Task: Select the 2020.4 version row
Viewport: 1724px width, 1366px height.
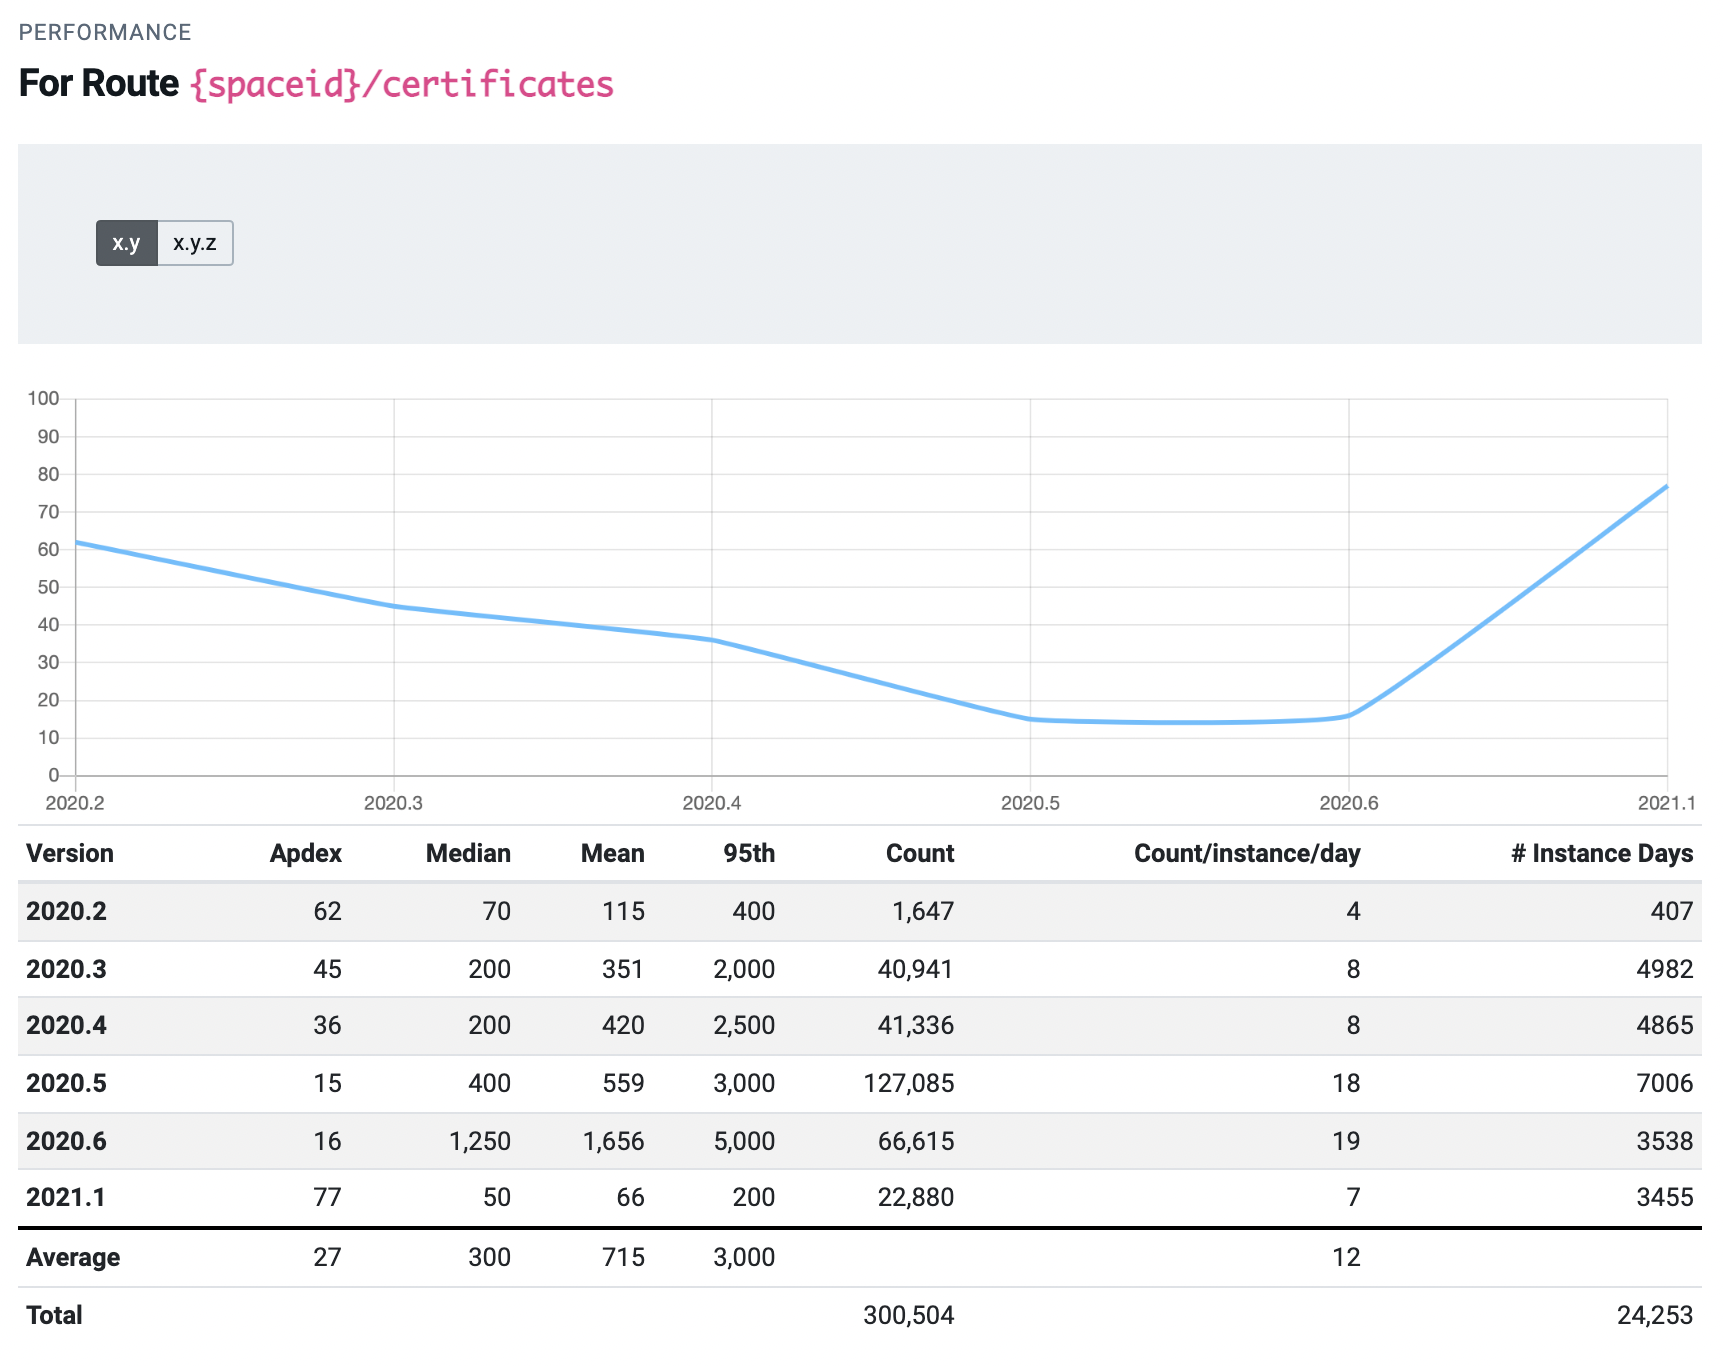Action: (66, 1025)
